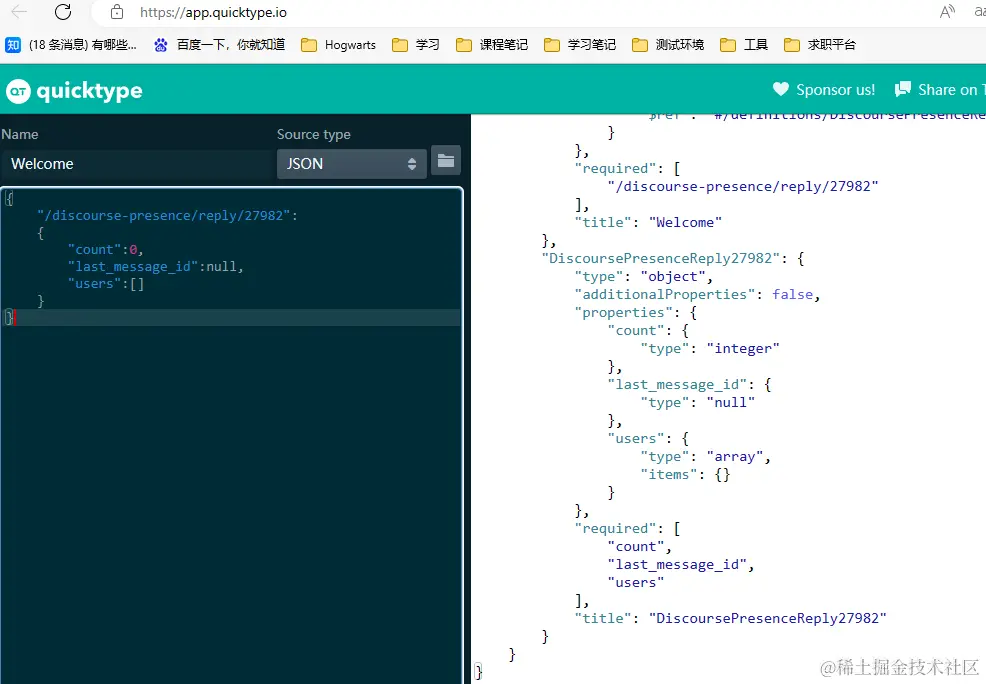986x684 pixels.
Task: Click "type": "null" in output
Action: 697,402
